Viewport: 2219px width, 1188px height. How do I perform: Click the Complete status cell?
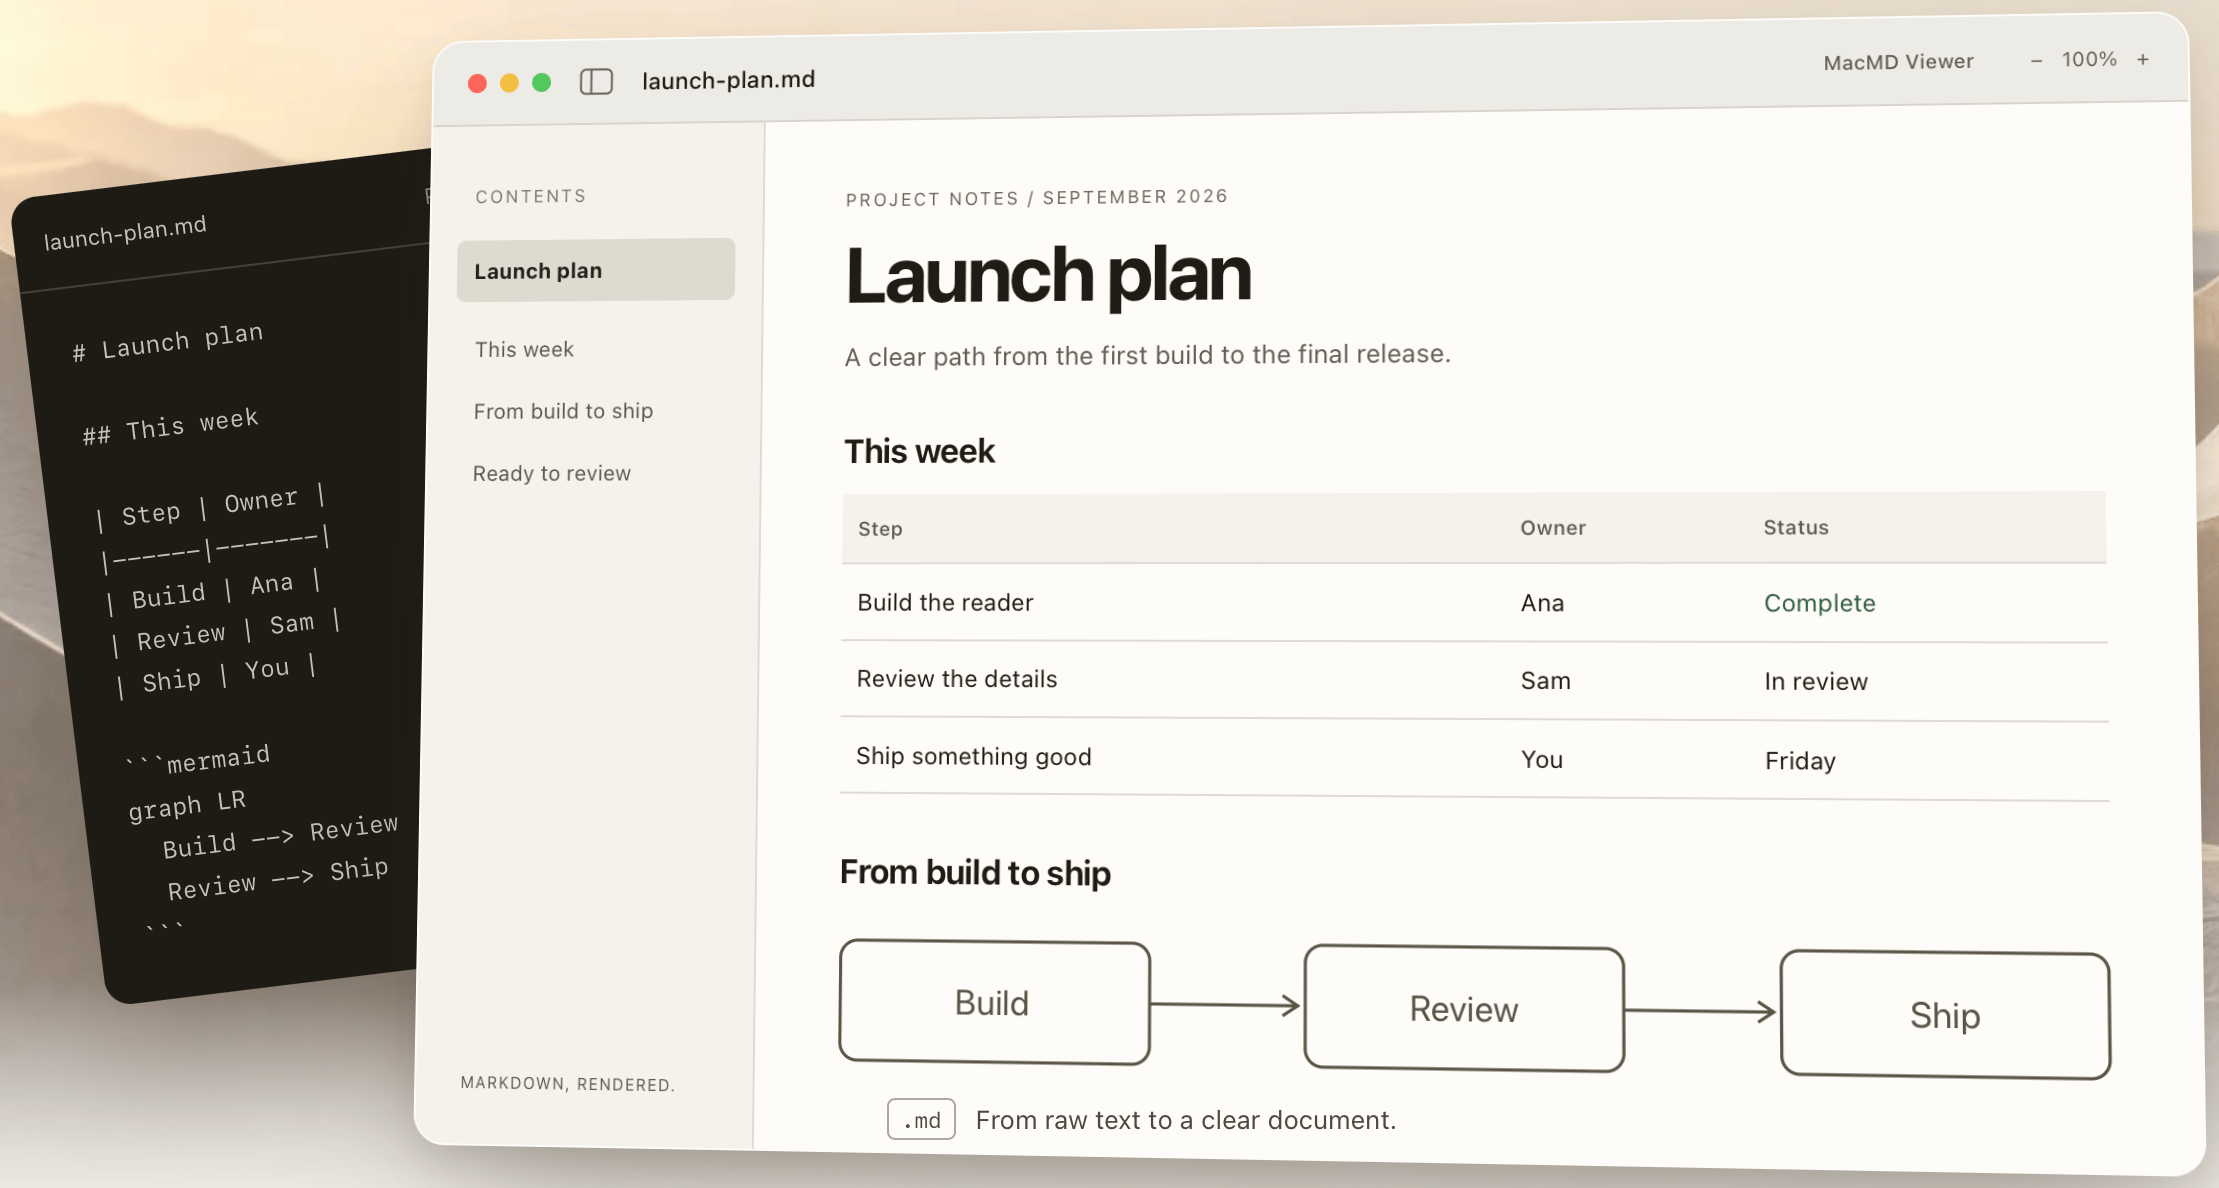(x=1819, y=603)
